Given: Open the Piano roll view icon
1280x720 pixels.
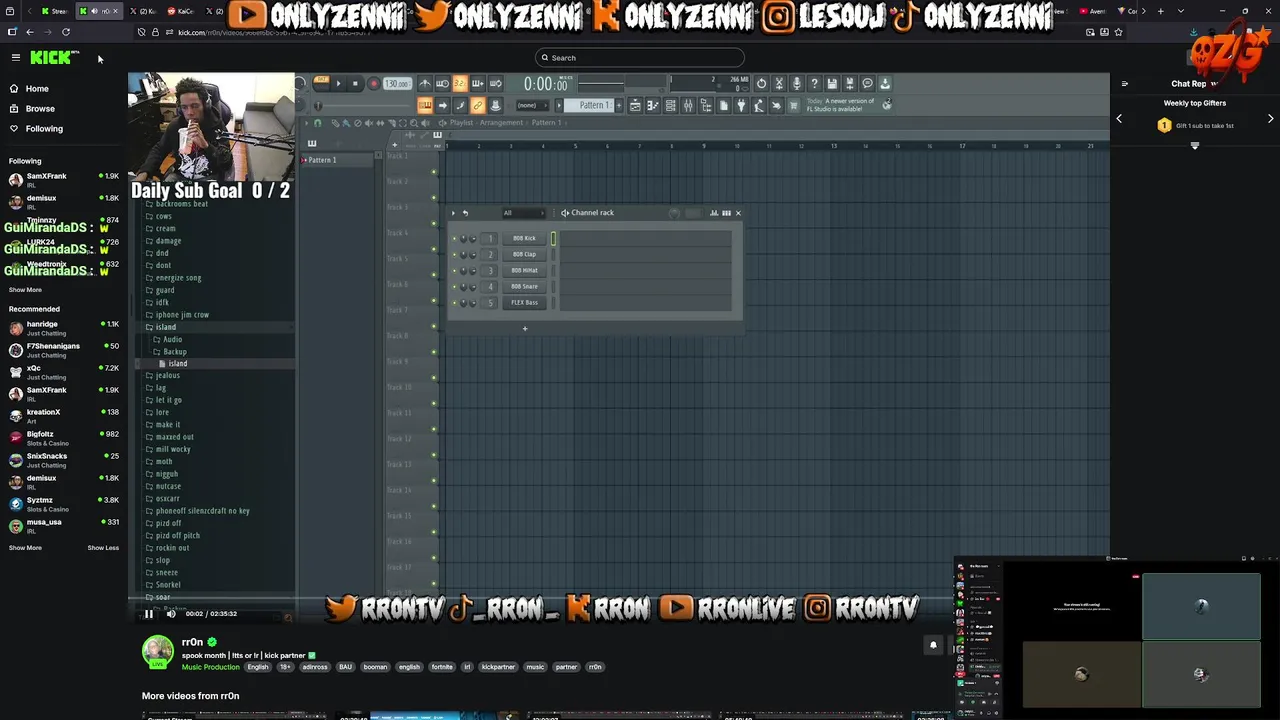Looking at the screenshot, I should pos(652,105).
